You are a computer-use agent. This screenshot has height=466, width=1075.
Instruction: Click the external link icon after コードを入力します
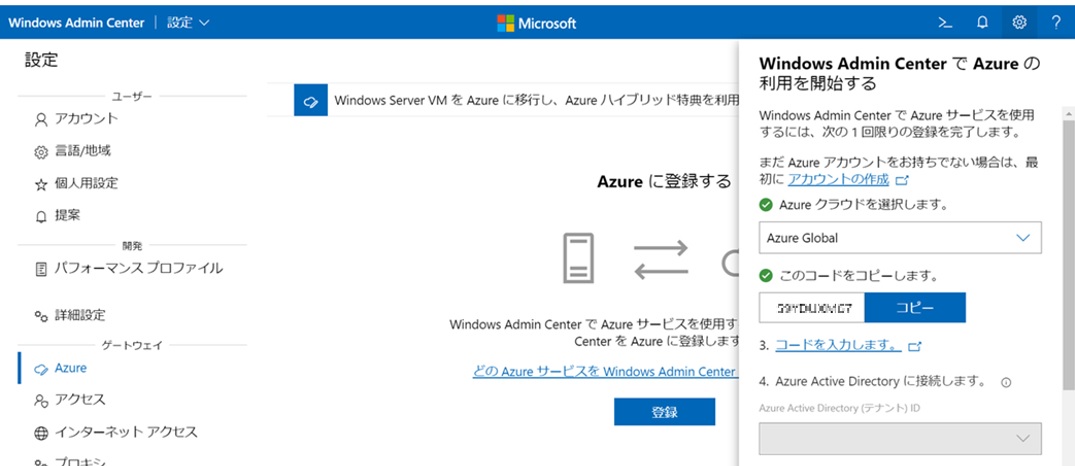[914, 346]
